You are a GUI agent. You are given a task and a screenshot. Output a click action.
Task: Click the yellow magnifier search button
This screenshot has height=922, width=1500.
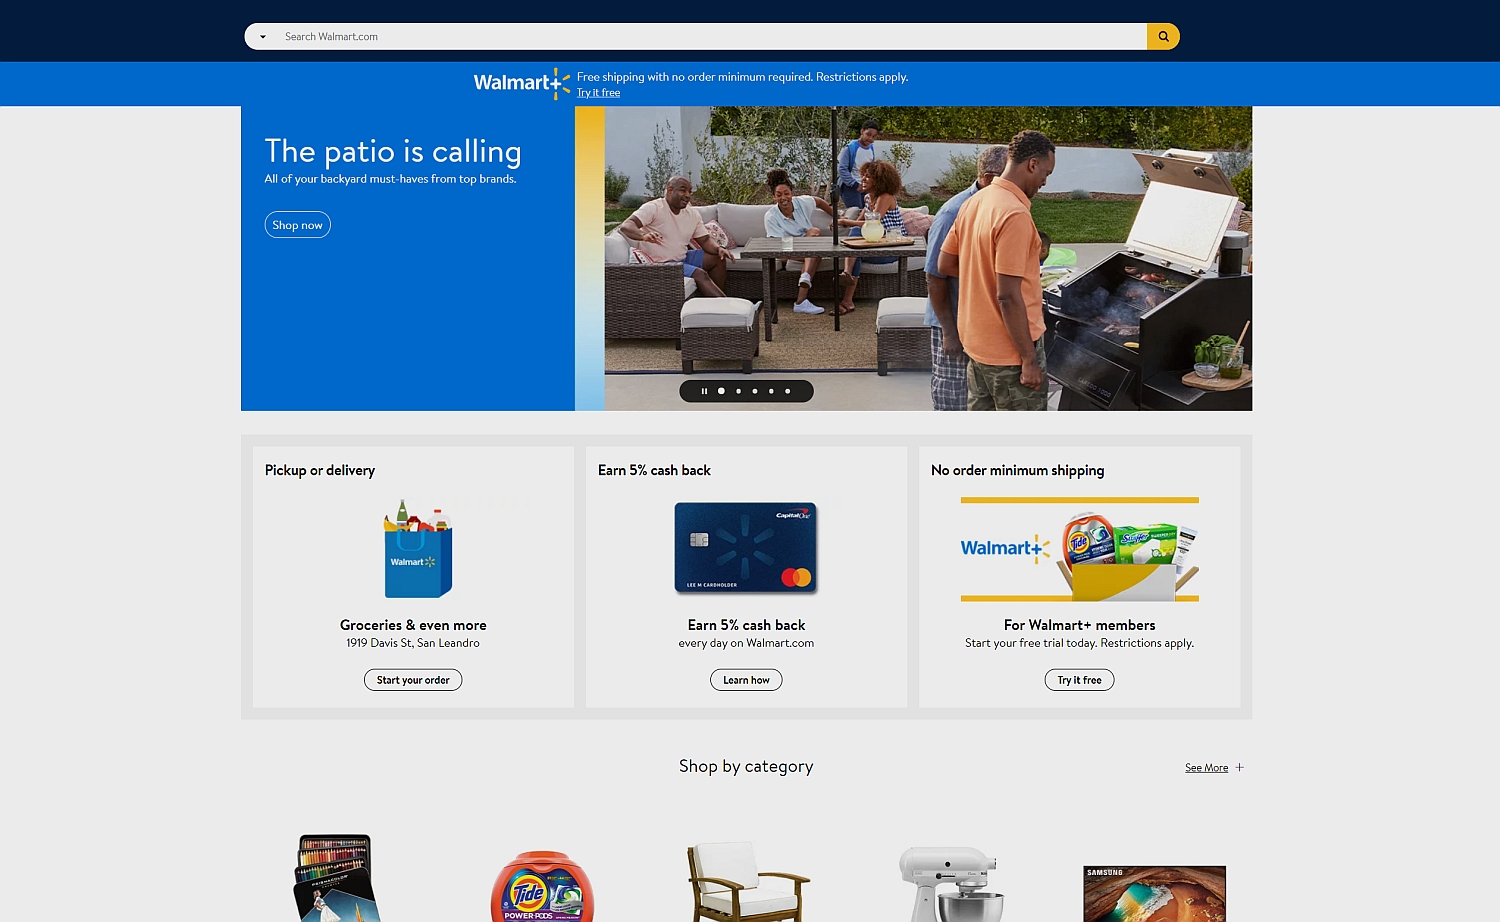pos(1163,37)
